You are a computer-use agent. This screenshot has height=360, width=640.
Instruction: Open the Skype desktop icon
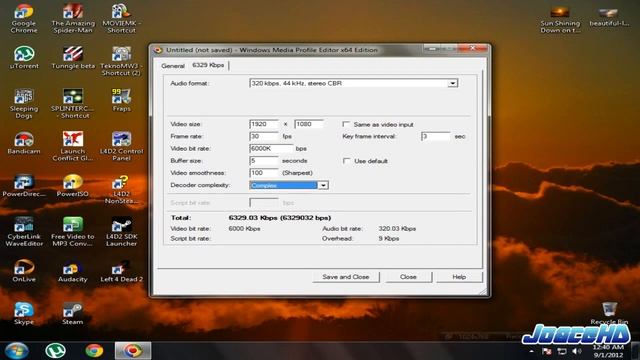point(24,313)
